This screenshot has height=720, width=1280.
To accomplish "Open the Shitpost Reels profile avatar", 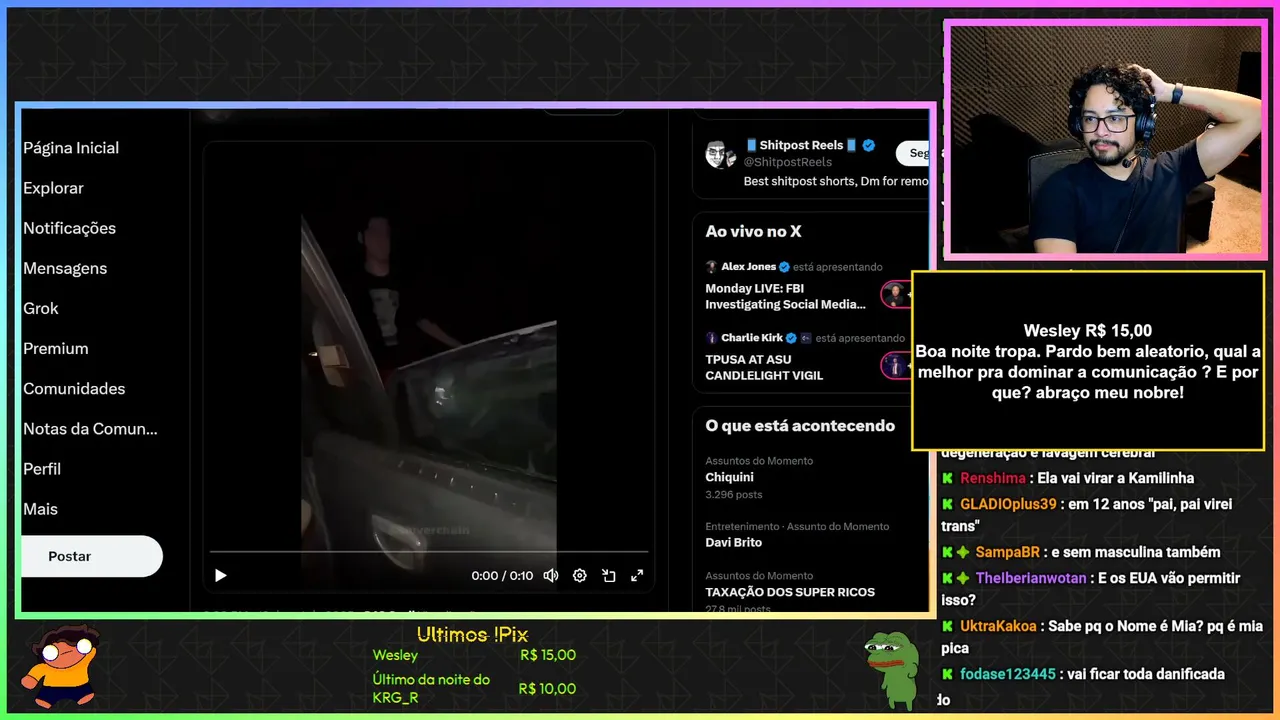I will (720, 154).
